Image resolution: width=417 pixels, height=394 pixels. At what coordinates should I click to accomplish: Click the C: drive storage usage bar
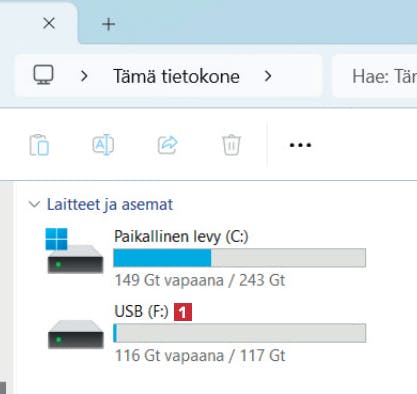point(240,258)
